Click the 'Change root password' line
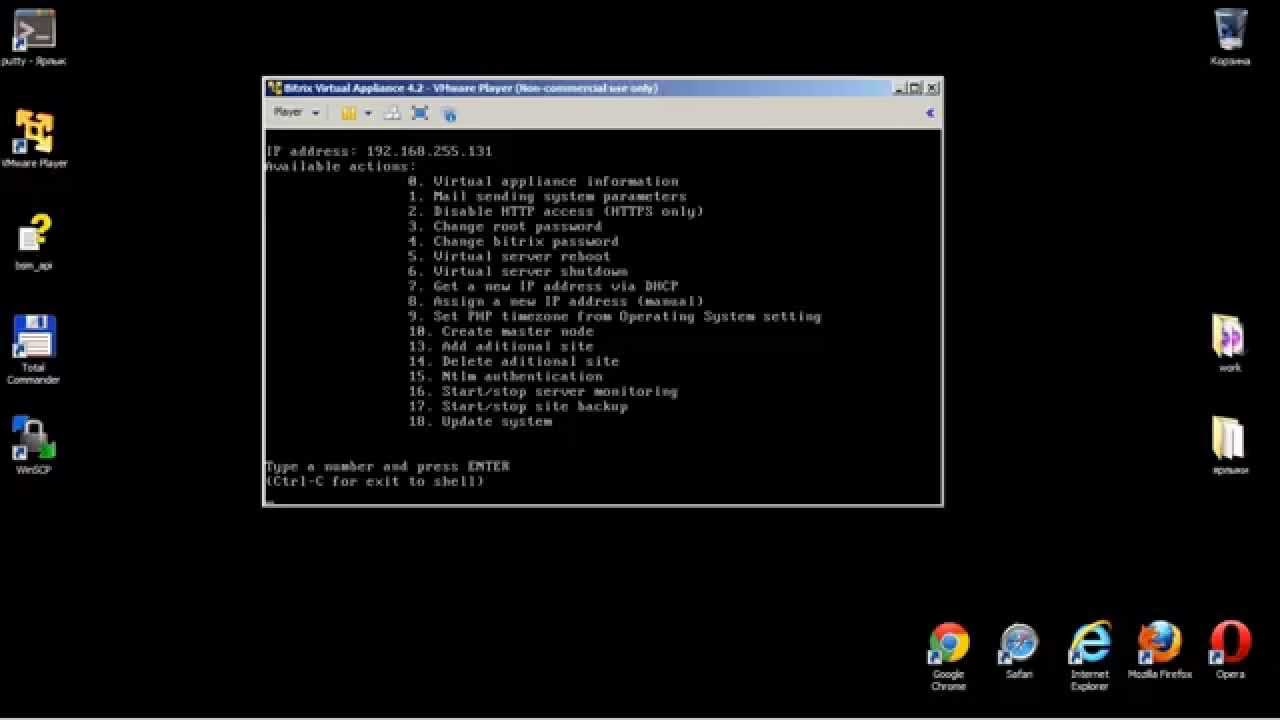This screenshot has width=1280, height=720. coord(505,226)
